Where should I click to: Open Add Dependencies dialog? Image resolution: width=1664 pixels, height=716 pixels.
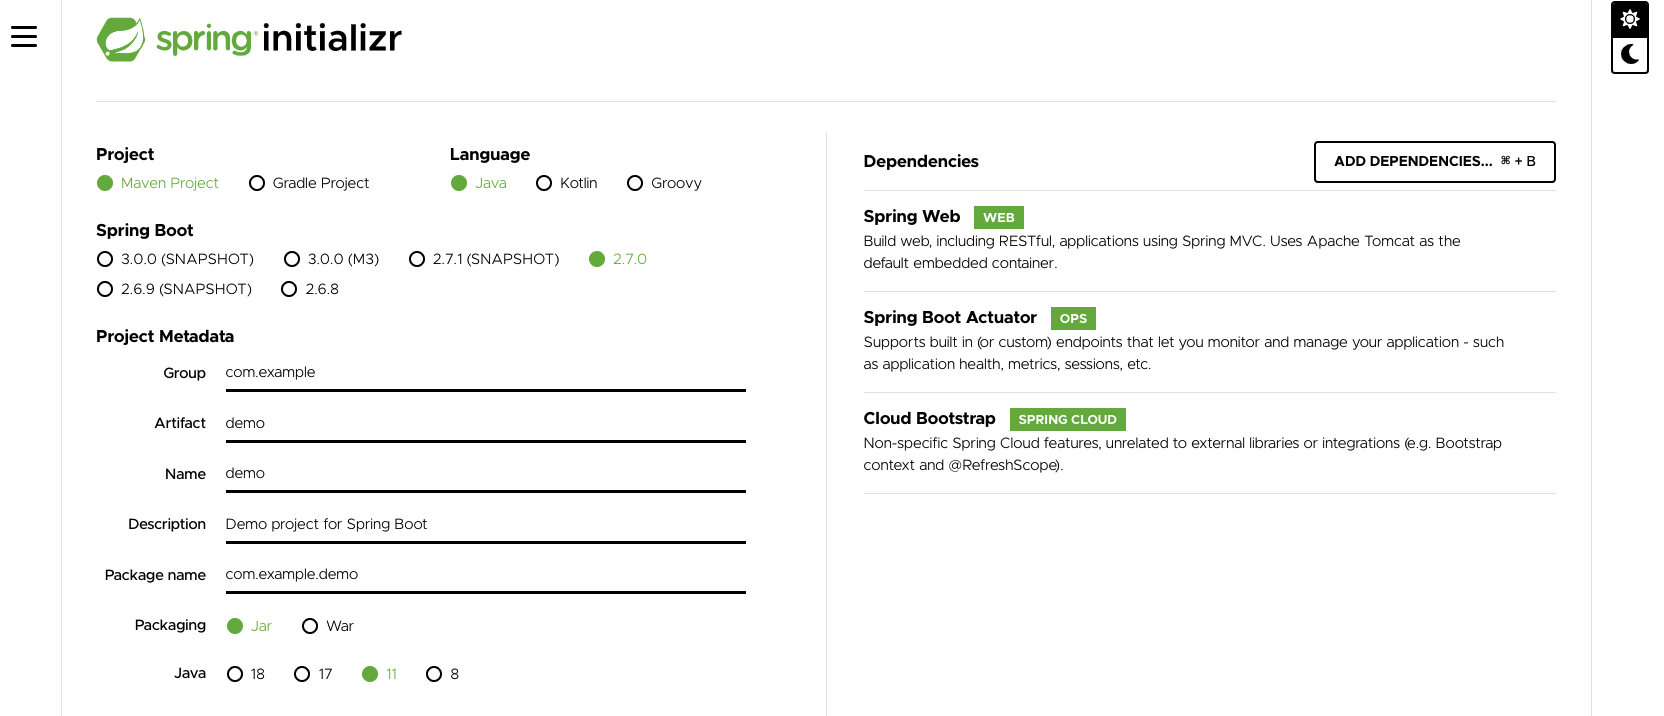(x=1435, y=162)
